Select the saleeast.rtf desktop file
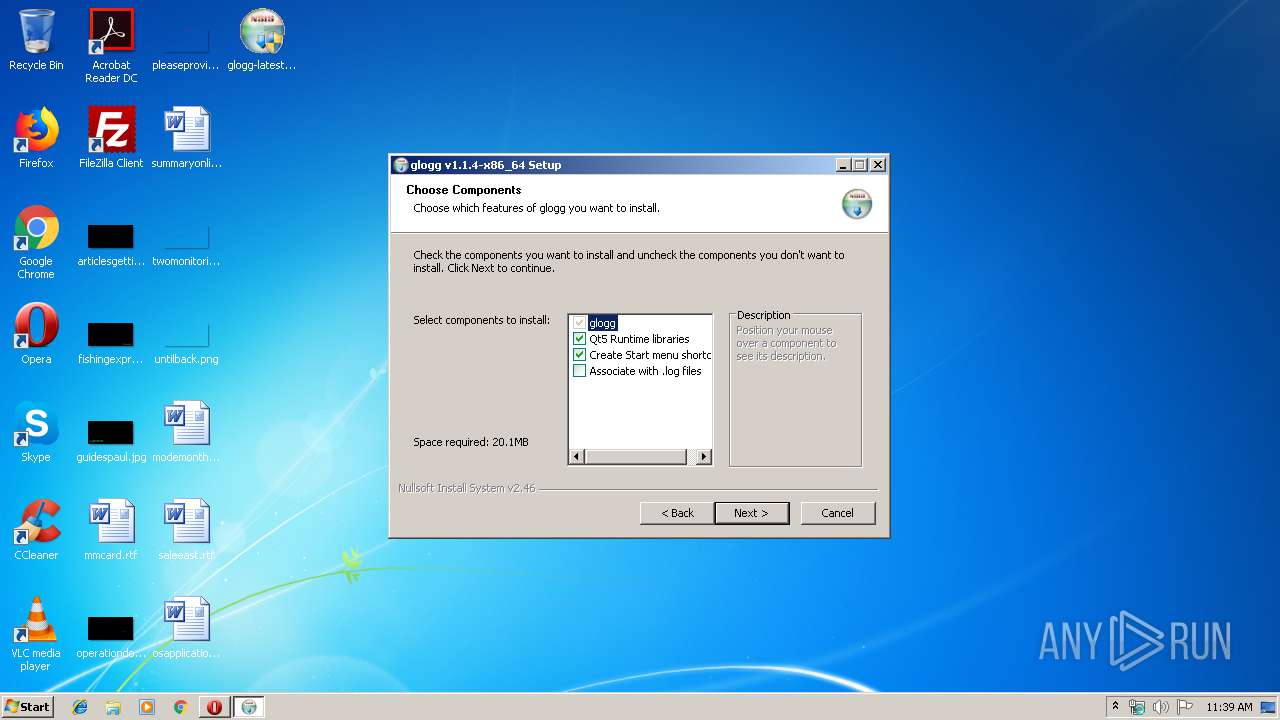Image resolution: width=1280 pixels, height=720 pixels. (186, 530)
